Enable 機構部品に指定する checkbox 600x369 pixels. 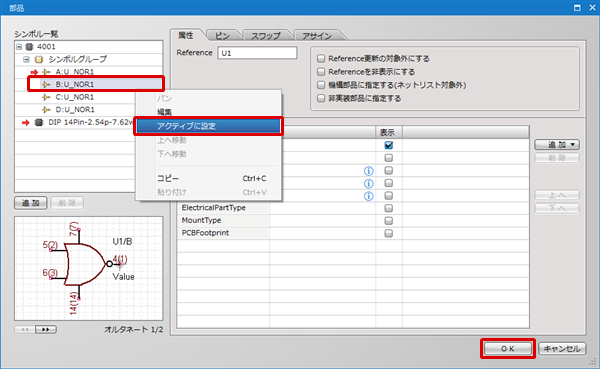(x=321, y=85)
